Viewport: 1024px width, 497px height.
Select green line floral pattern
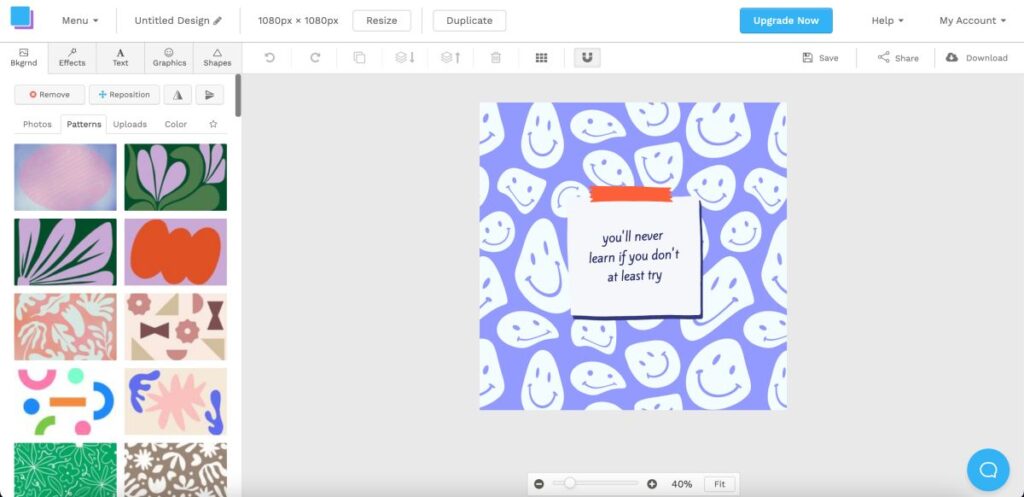click(65, 470)
